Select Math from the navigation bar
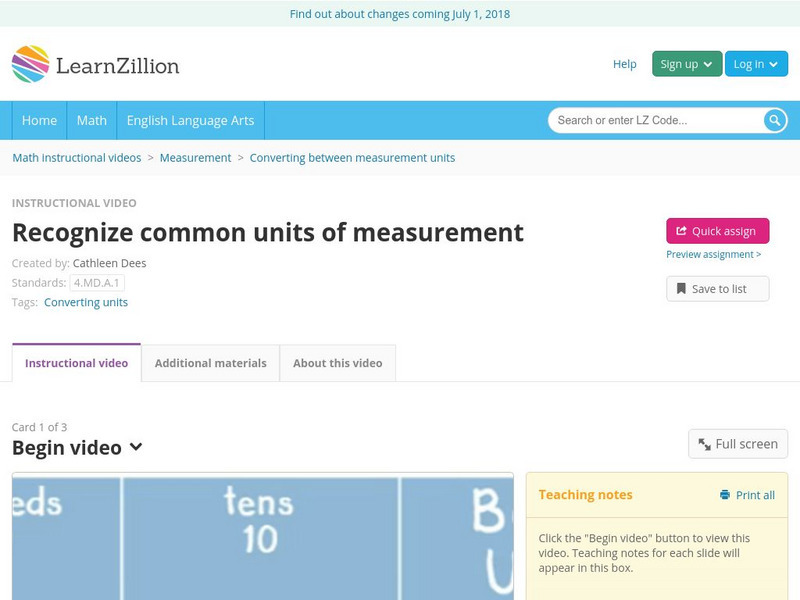 tap(91, 120)
